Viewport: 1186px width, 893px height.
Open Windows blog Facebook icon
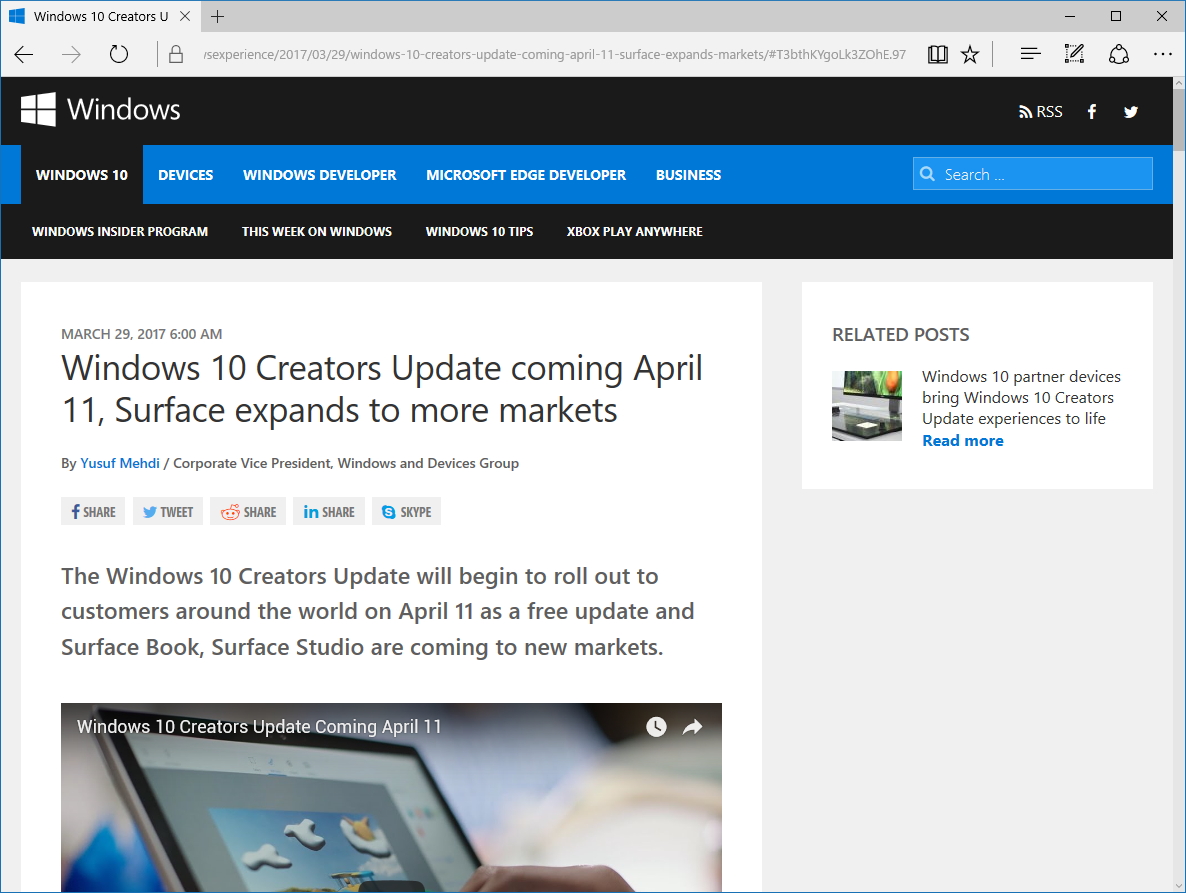[1092, 112]
